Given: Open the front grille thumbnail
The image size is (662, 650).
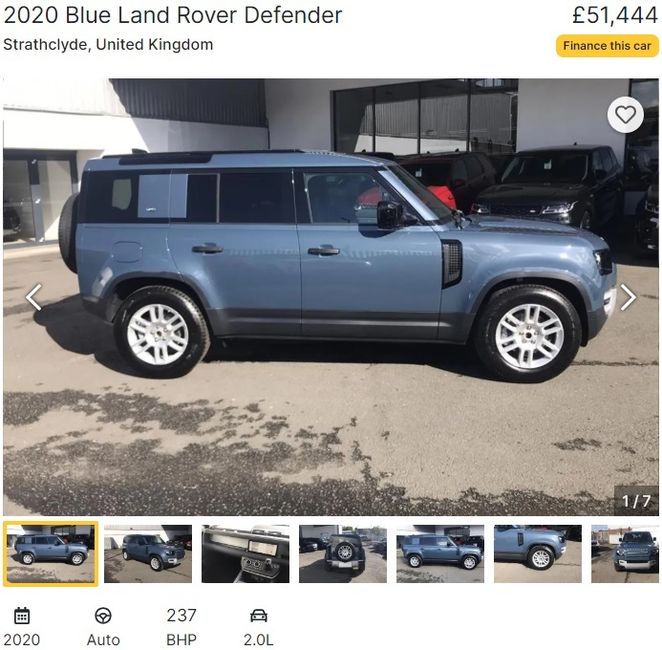Looking at the screenshot, I should 625,554.
